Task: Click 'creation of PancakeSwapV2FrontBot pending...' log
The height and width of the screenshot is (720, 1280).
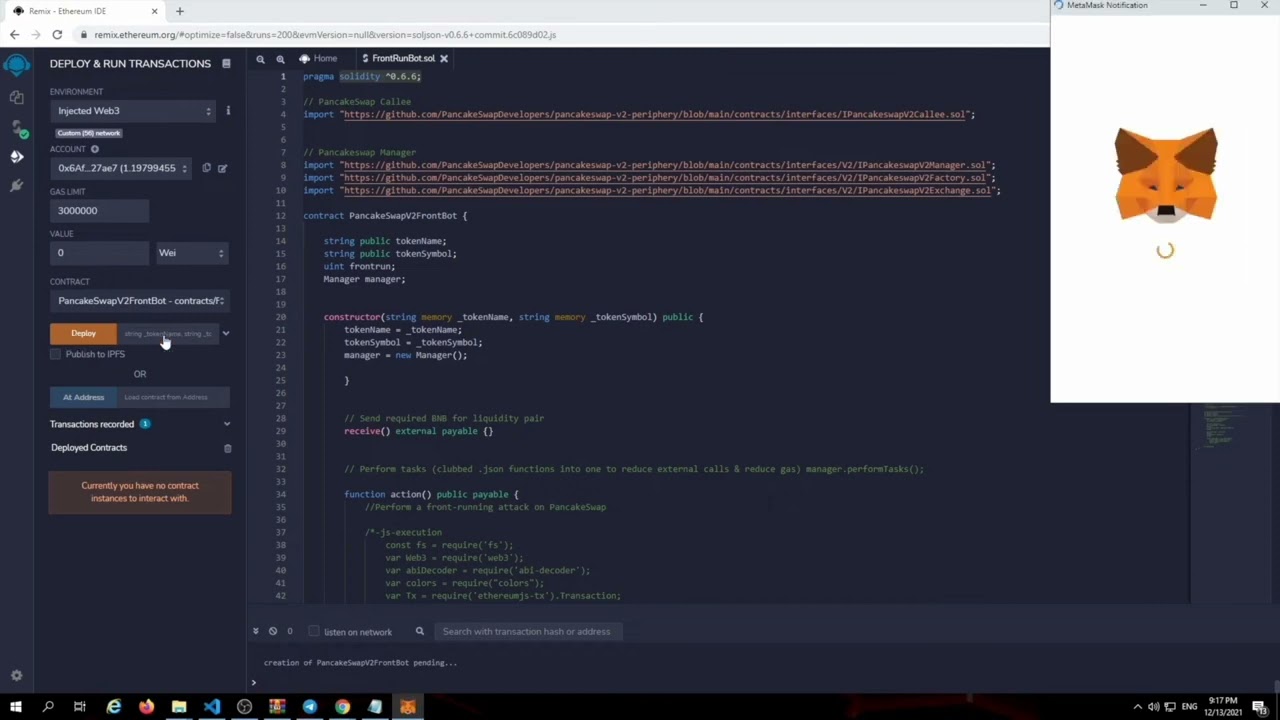Action: tap(360, 662)
